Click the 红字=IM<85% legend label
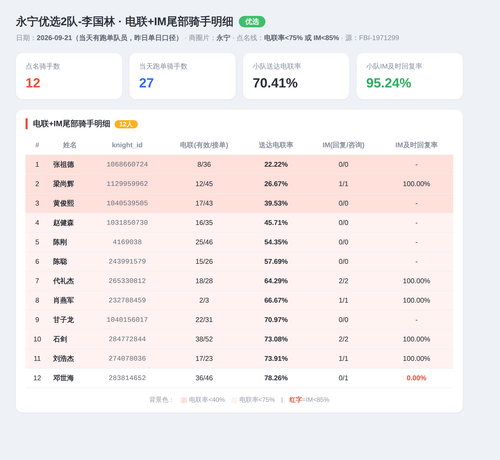 point(309,400)
